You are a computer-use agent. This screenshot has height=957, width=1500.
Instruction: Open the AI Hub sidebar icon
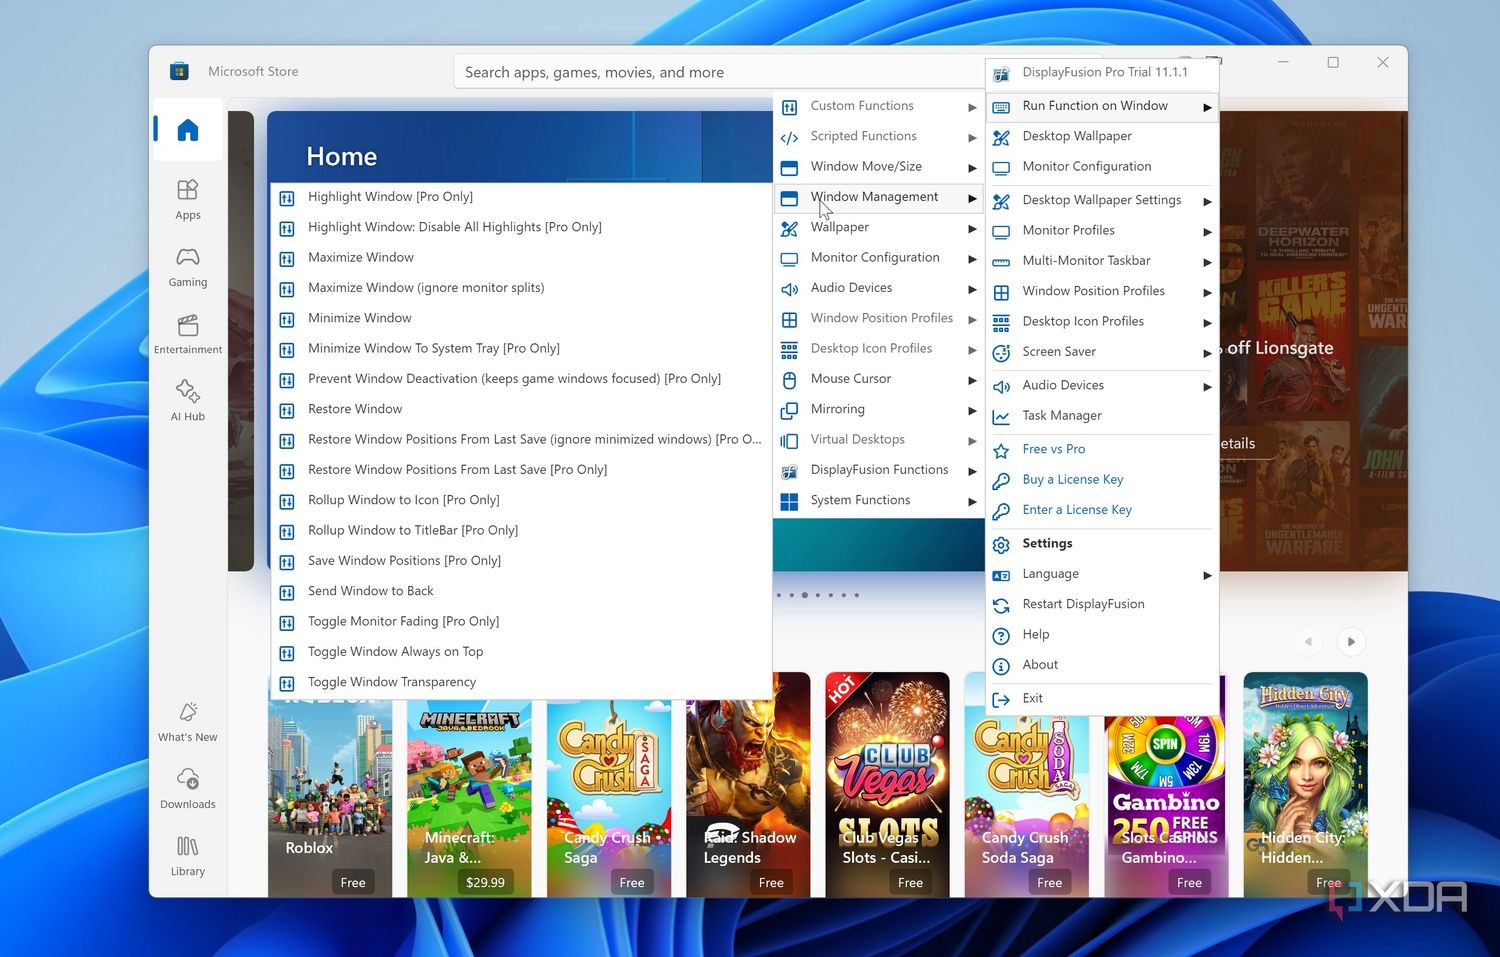point(188,391)
